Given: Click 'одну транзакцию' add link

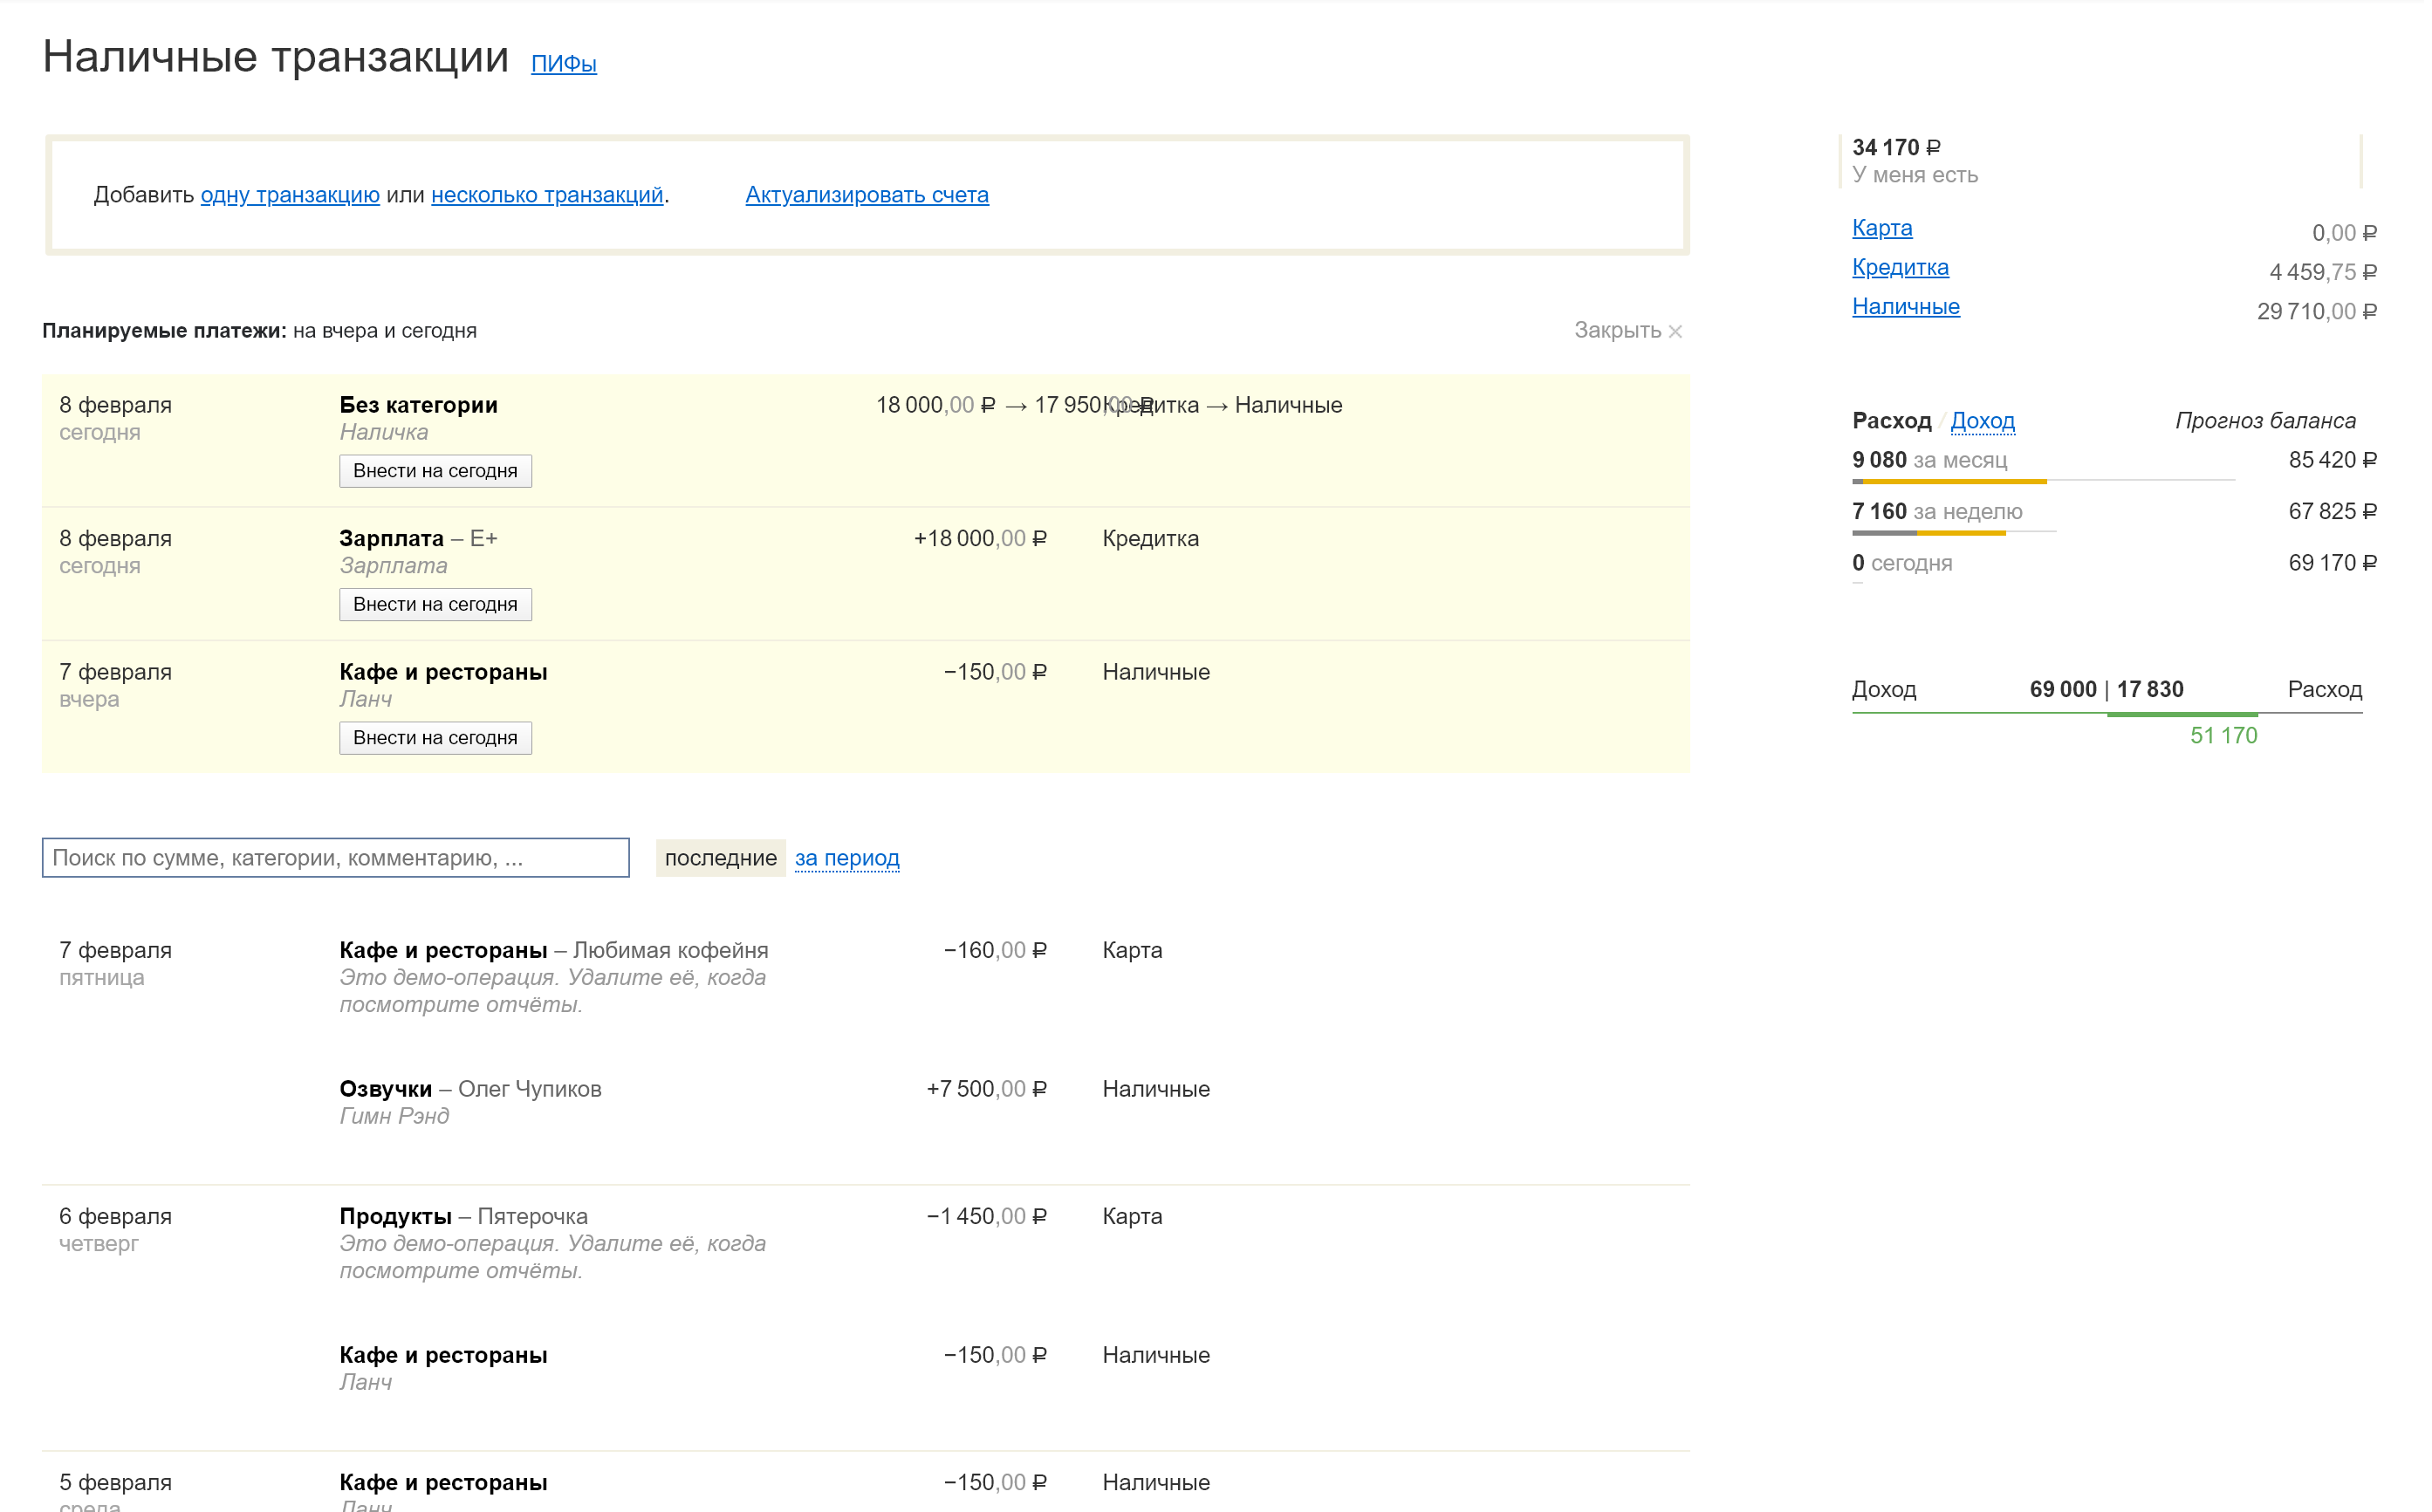Looking at the screenshot, I should (290, 195).
